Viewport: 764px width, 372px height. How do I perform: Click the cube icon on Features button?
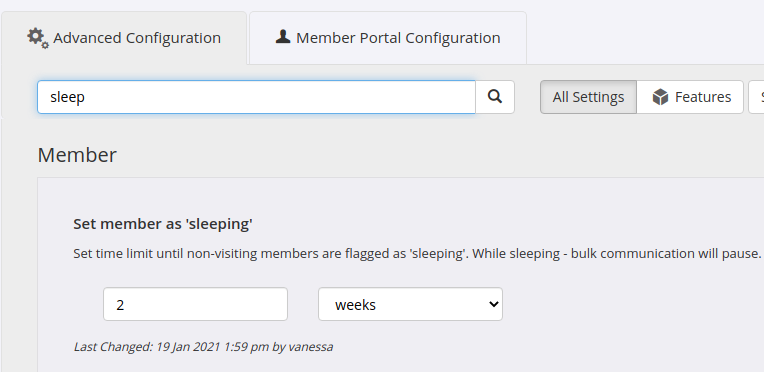660,97
